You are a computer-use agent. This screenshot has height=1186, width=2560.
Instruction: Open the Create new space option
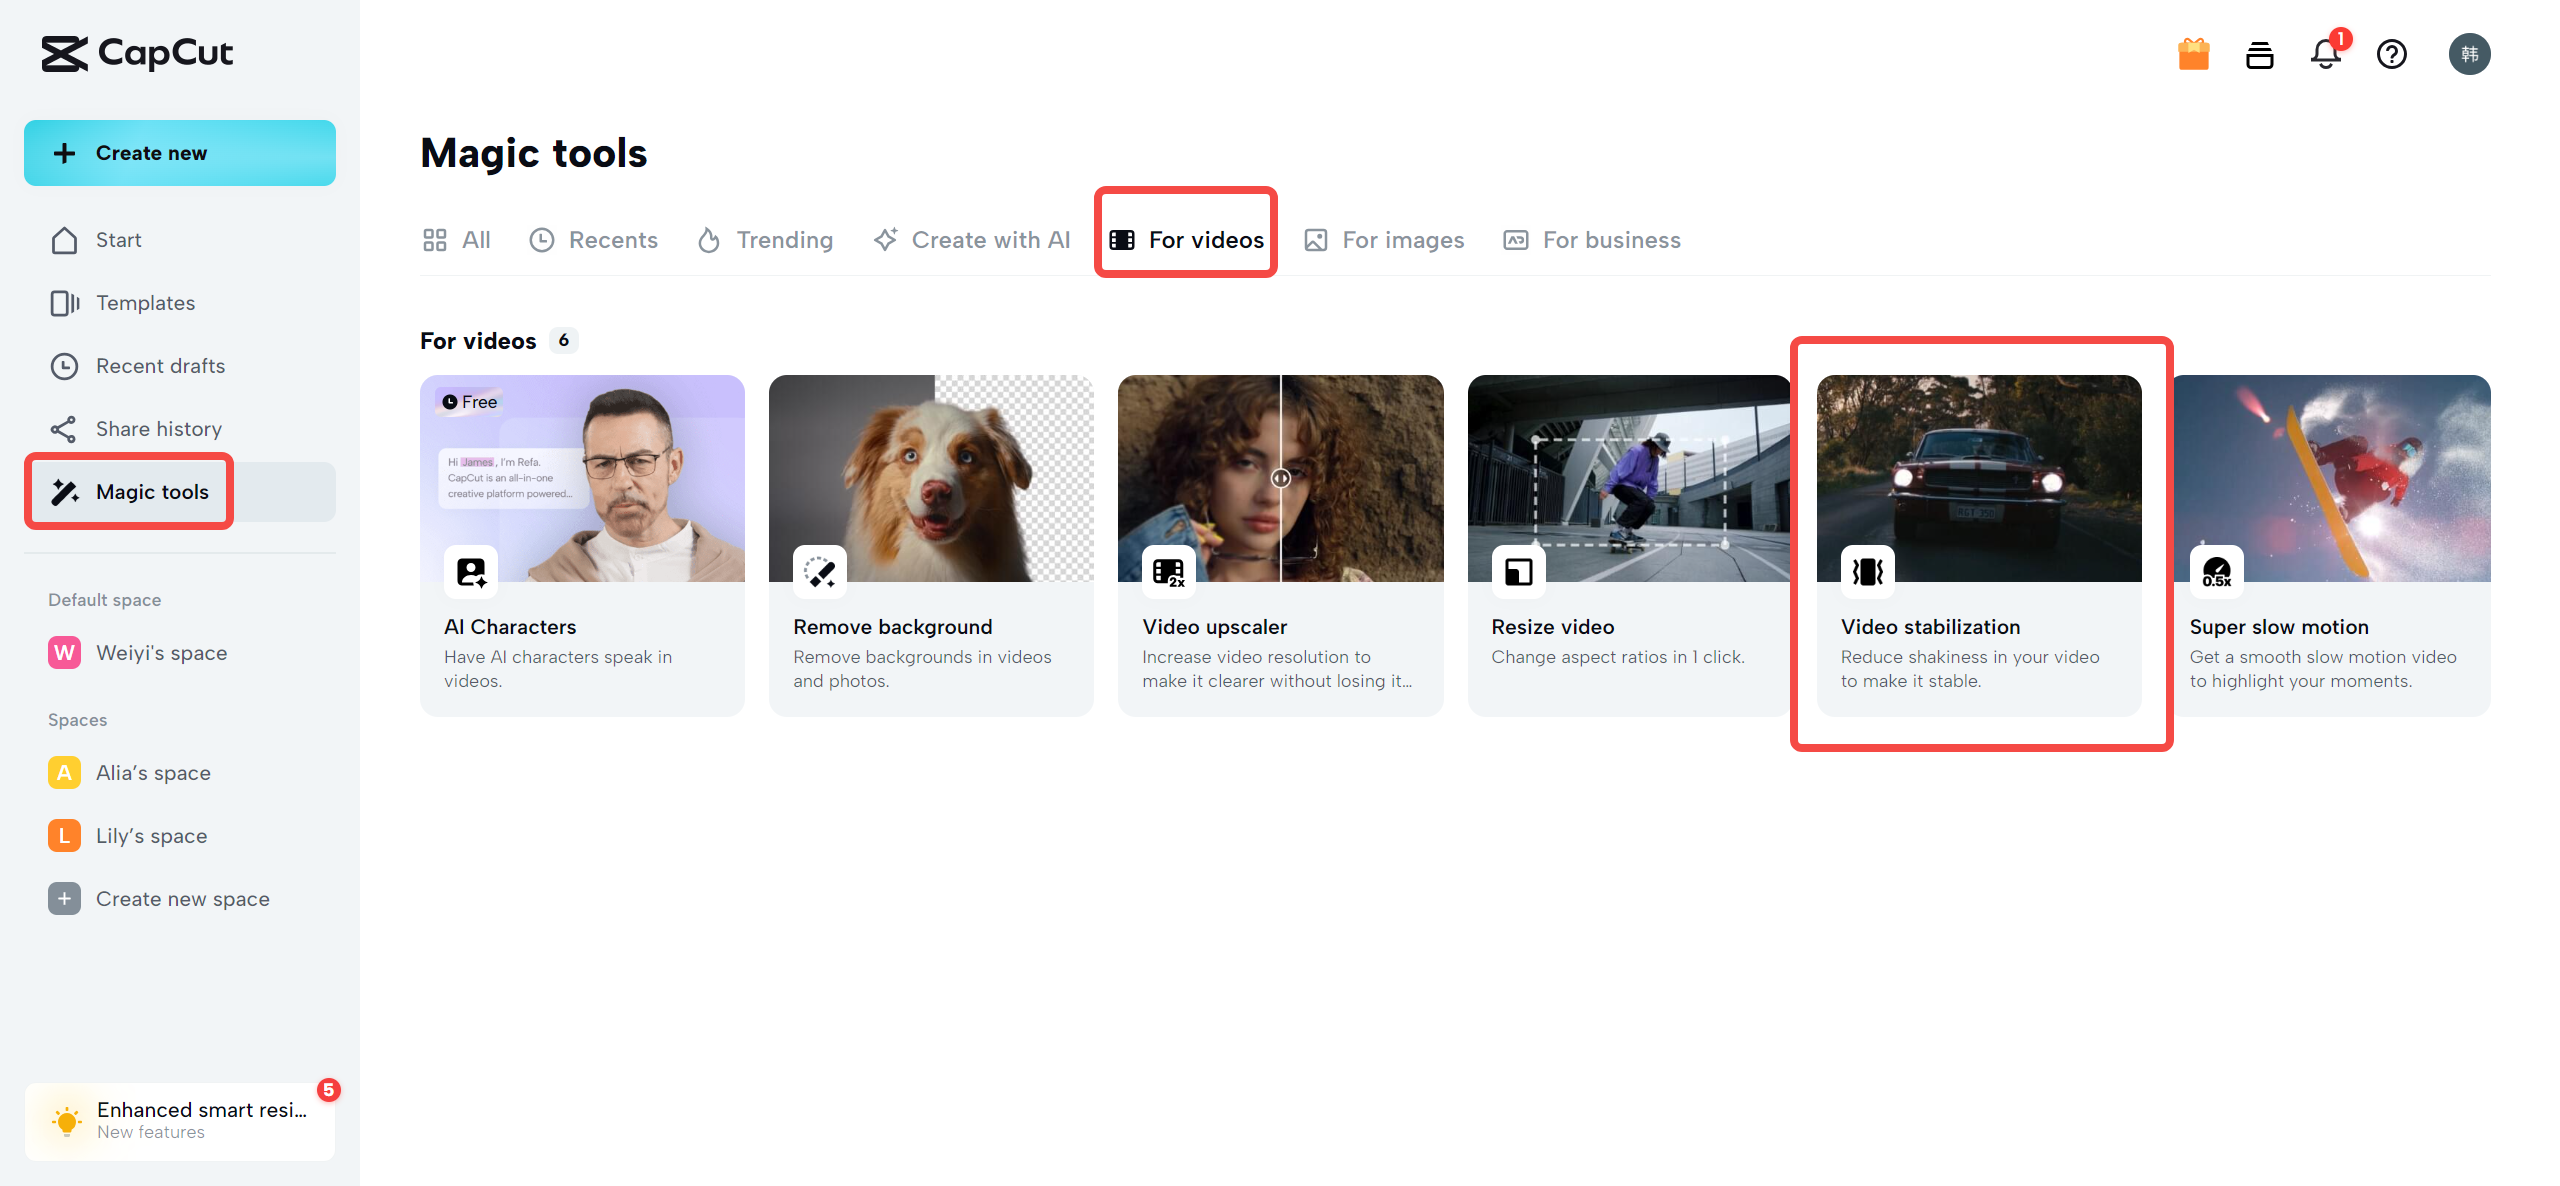point(181,897)
